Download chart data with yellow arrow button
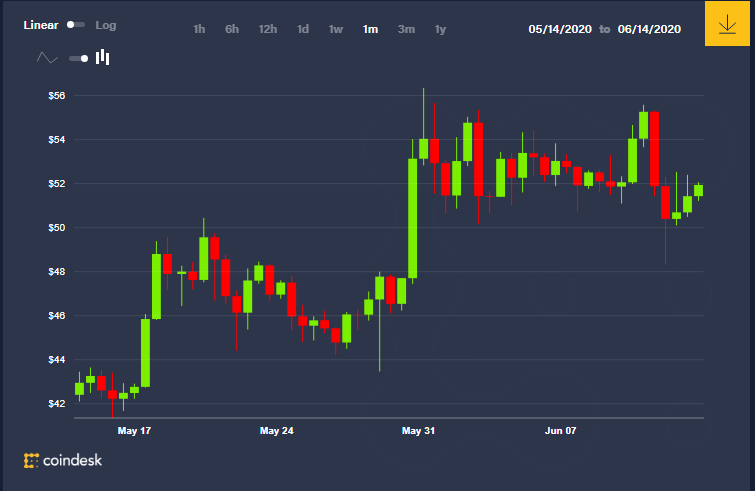Image resolution: width=755 pixels, height=491 pixels. point(727,24)
